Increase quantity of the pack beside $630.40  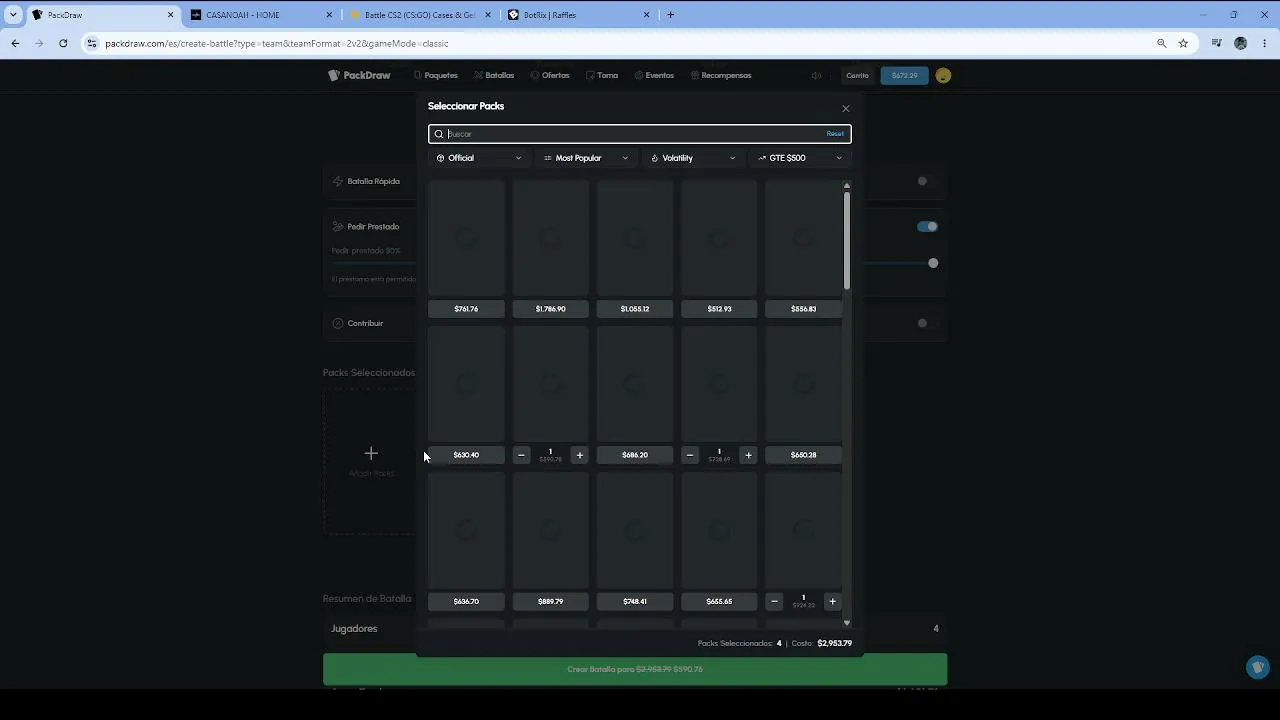pos(579,455)
